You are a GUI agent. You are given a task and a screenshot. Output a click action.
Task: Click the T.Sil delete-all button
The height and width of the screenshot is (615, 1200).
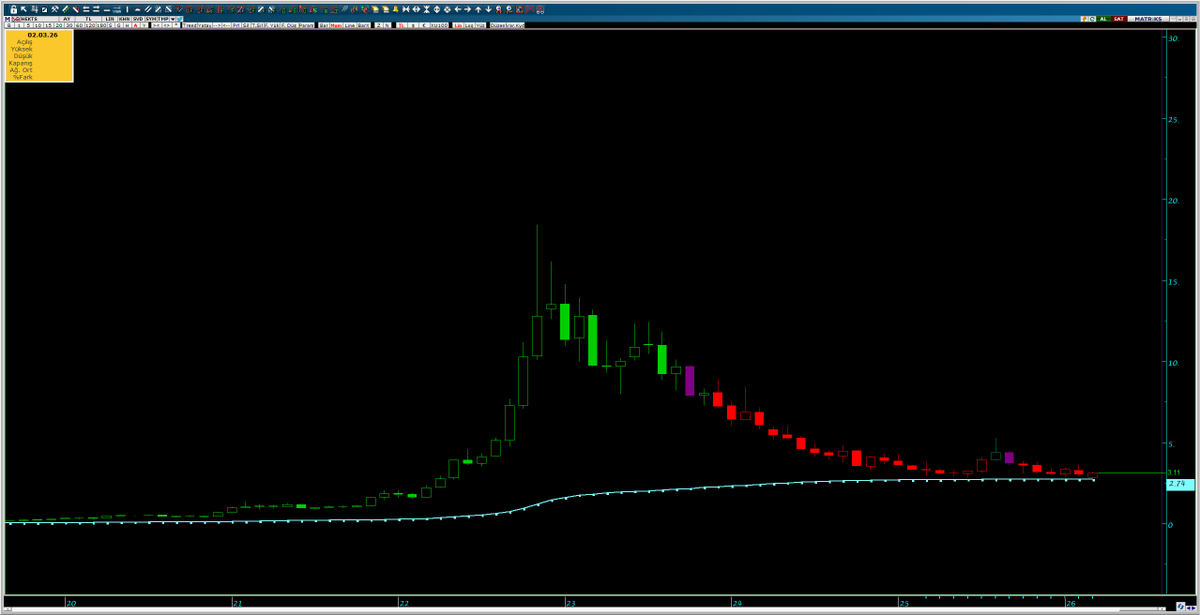[x=256, y=25]
